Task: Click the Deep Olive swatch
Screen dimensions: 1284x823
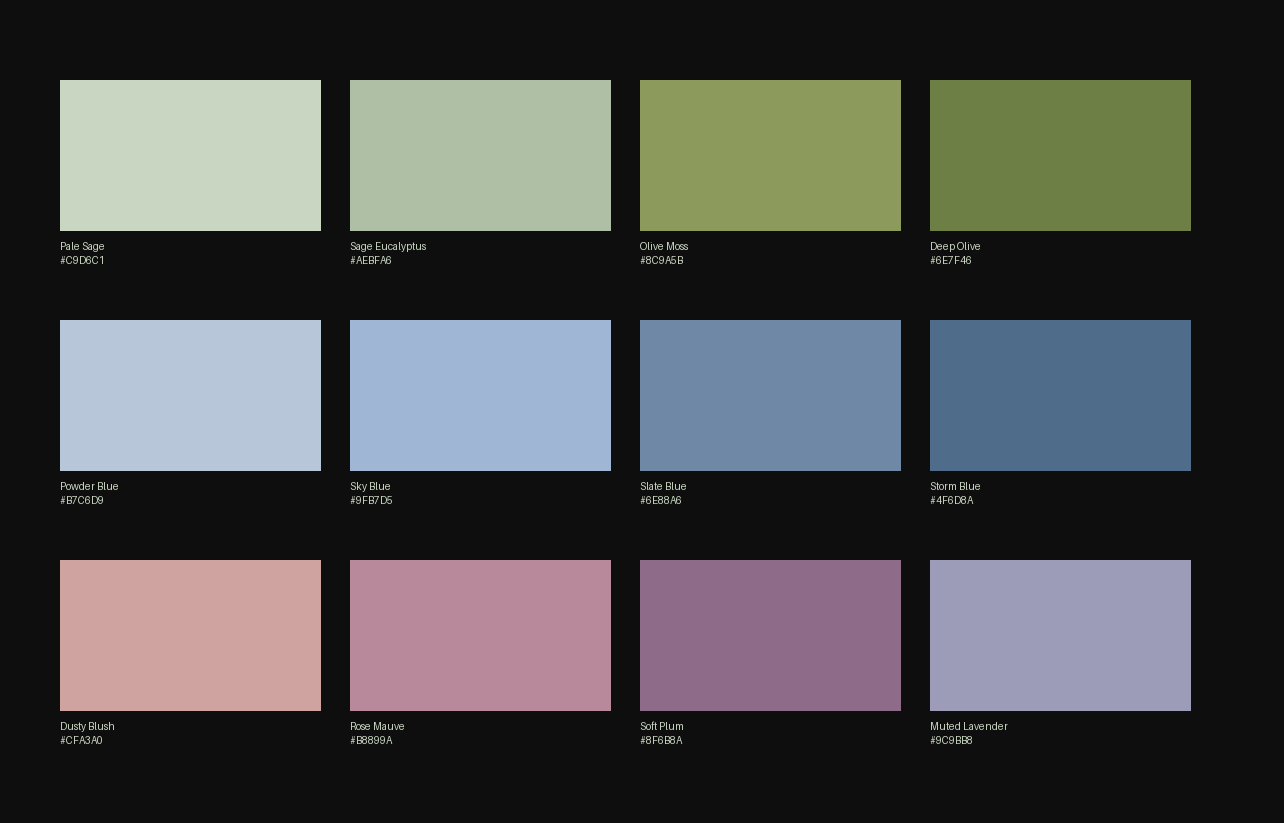Action: pos(1060,155)
